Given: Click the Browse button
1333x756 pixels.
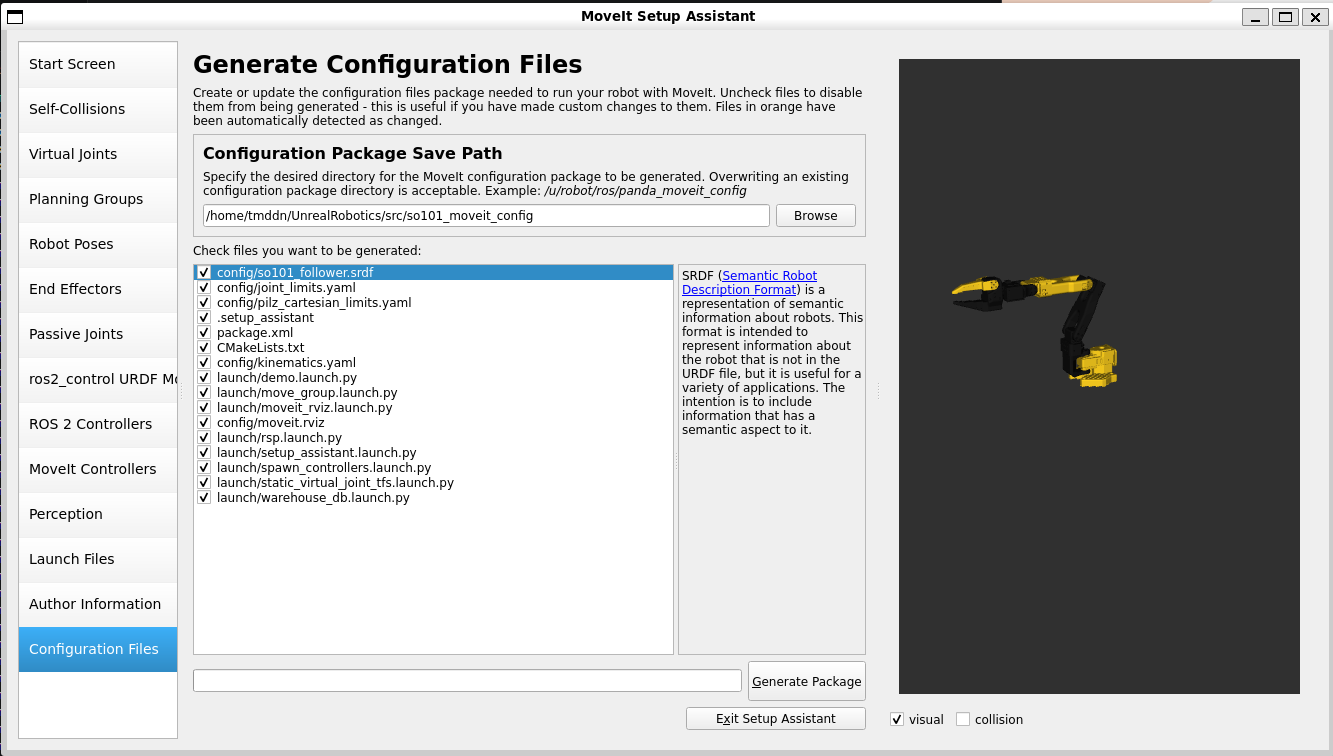Looking at the screenshot, I should tap(815, 216).
